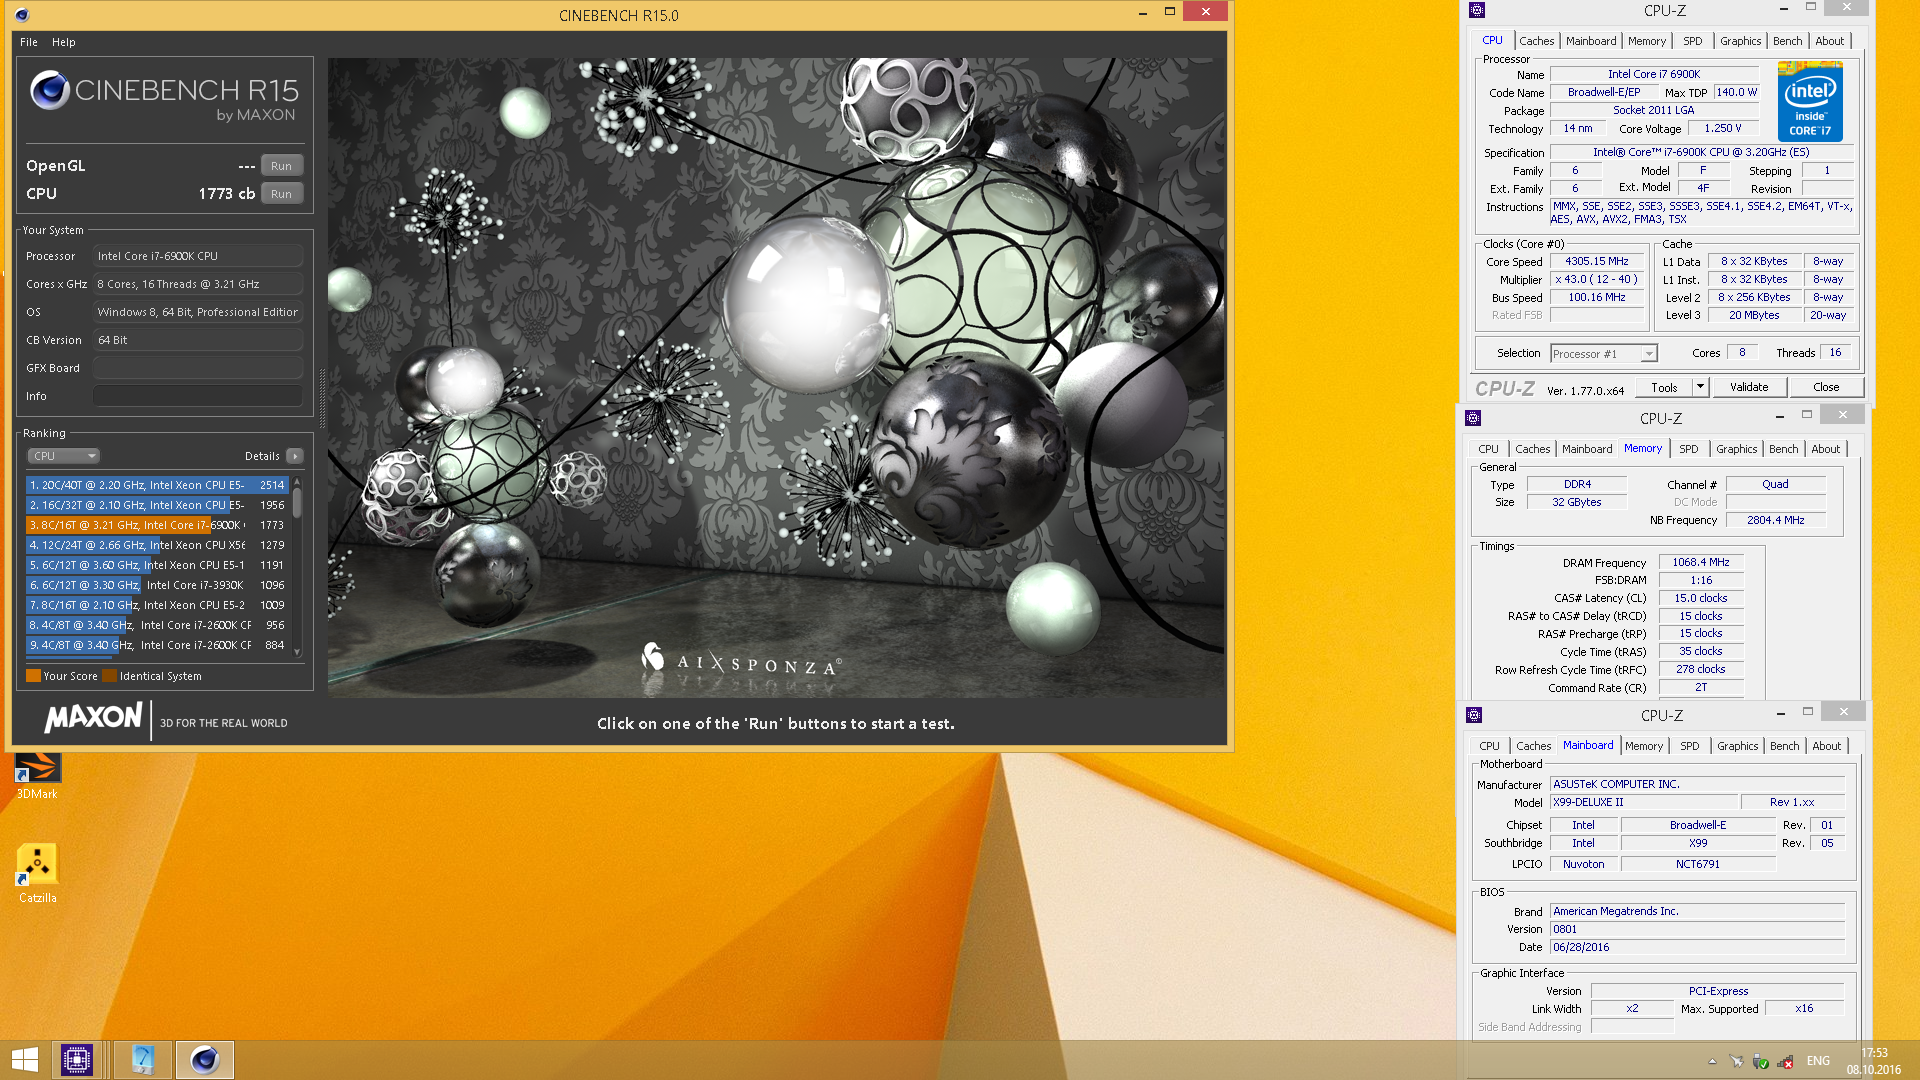Click the Details label in Ranking panel

[262, 456]
